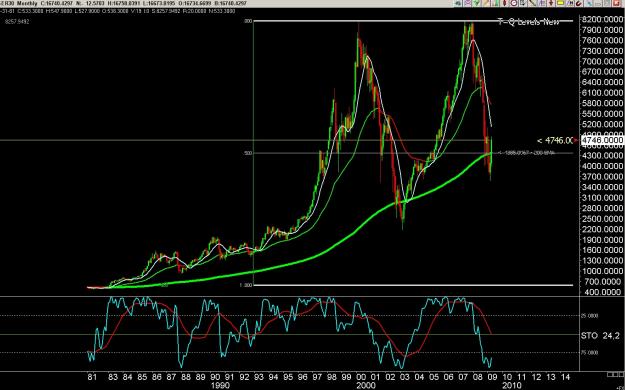
Task: Select the yellow pencil drawing tool icon
Action: pyautogui.click(x=486, y=3)
